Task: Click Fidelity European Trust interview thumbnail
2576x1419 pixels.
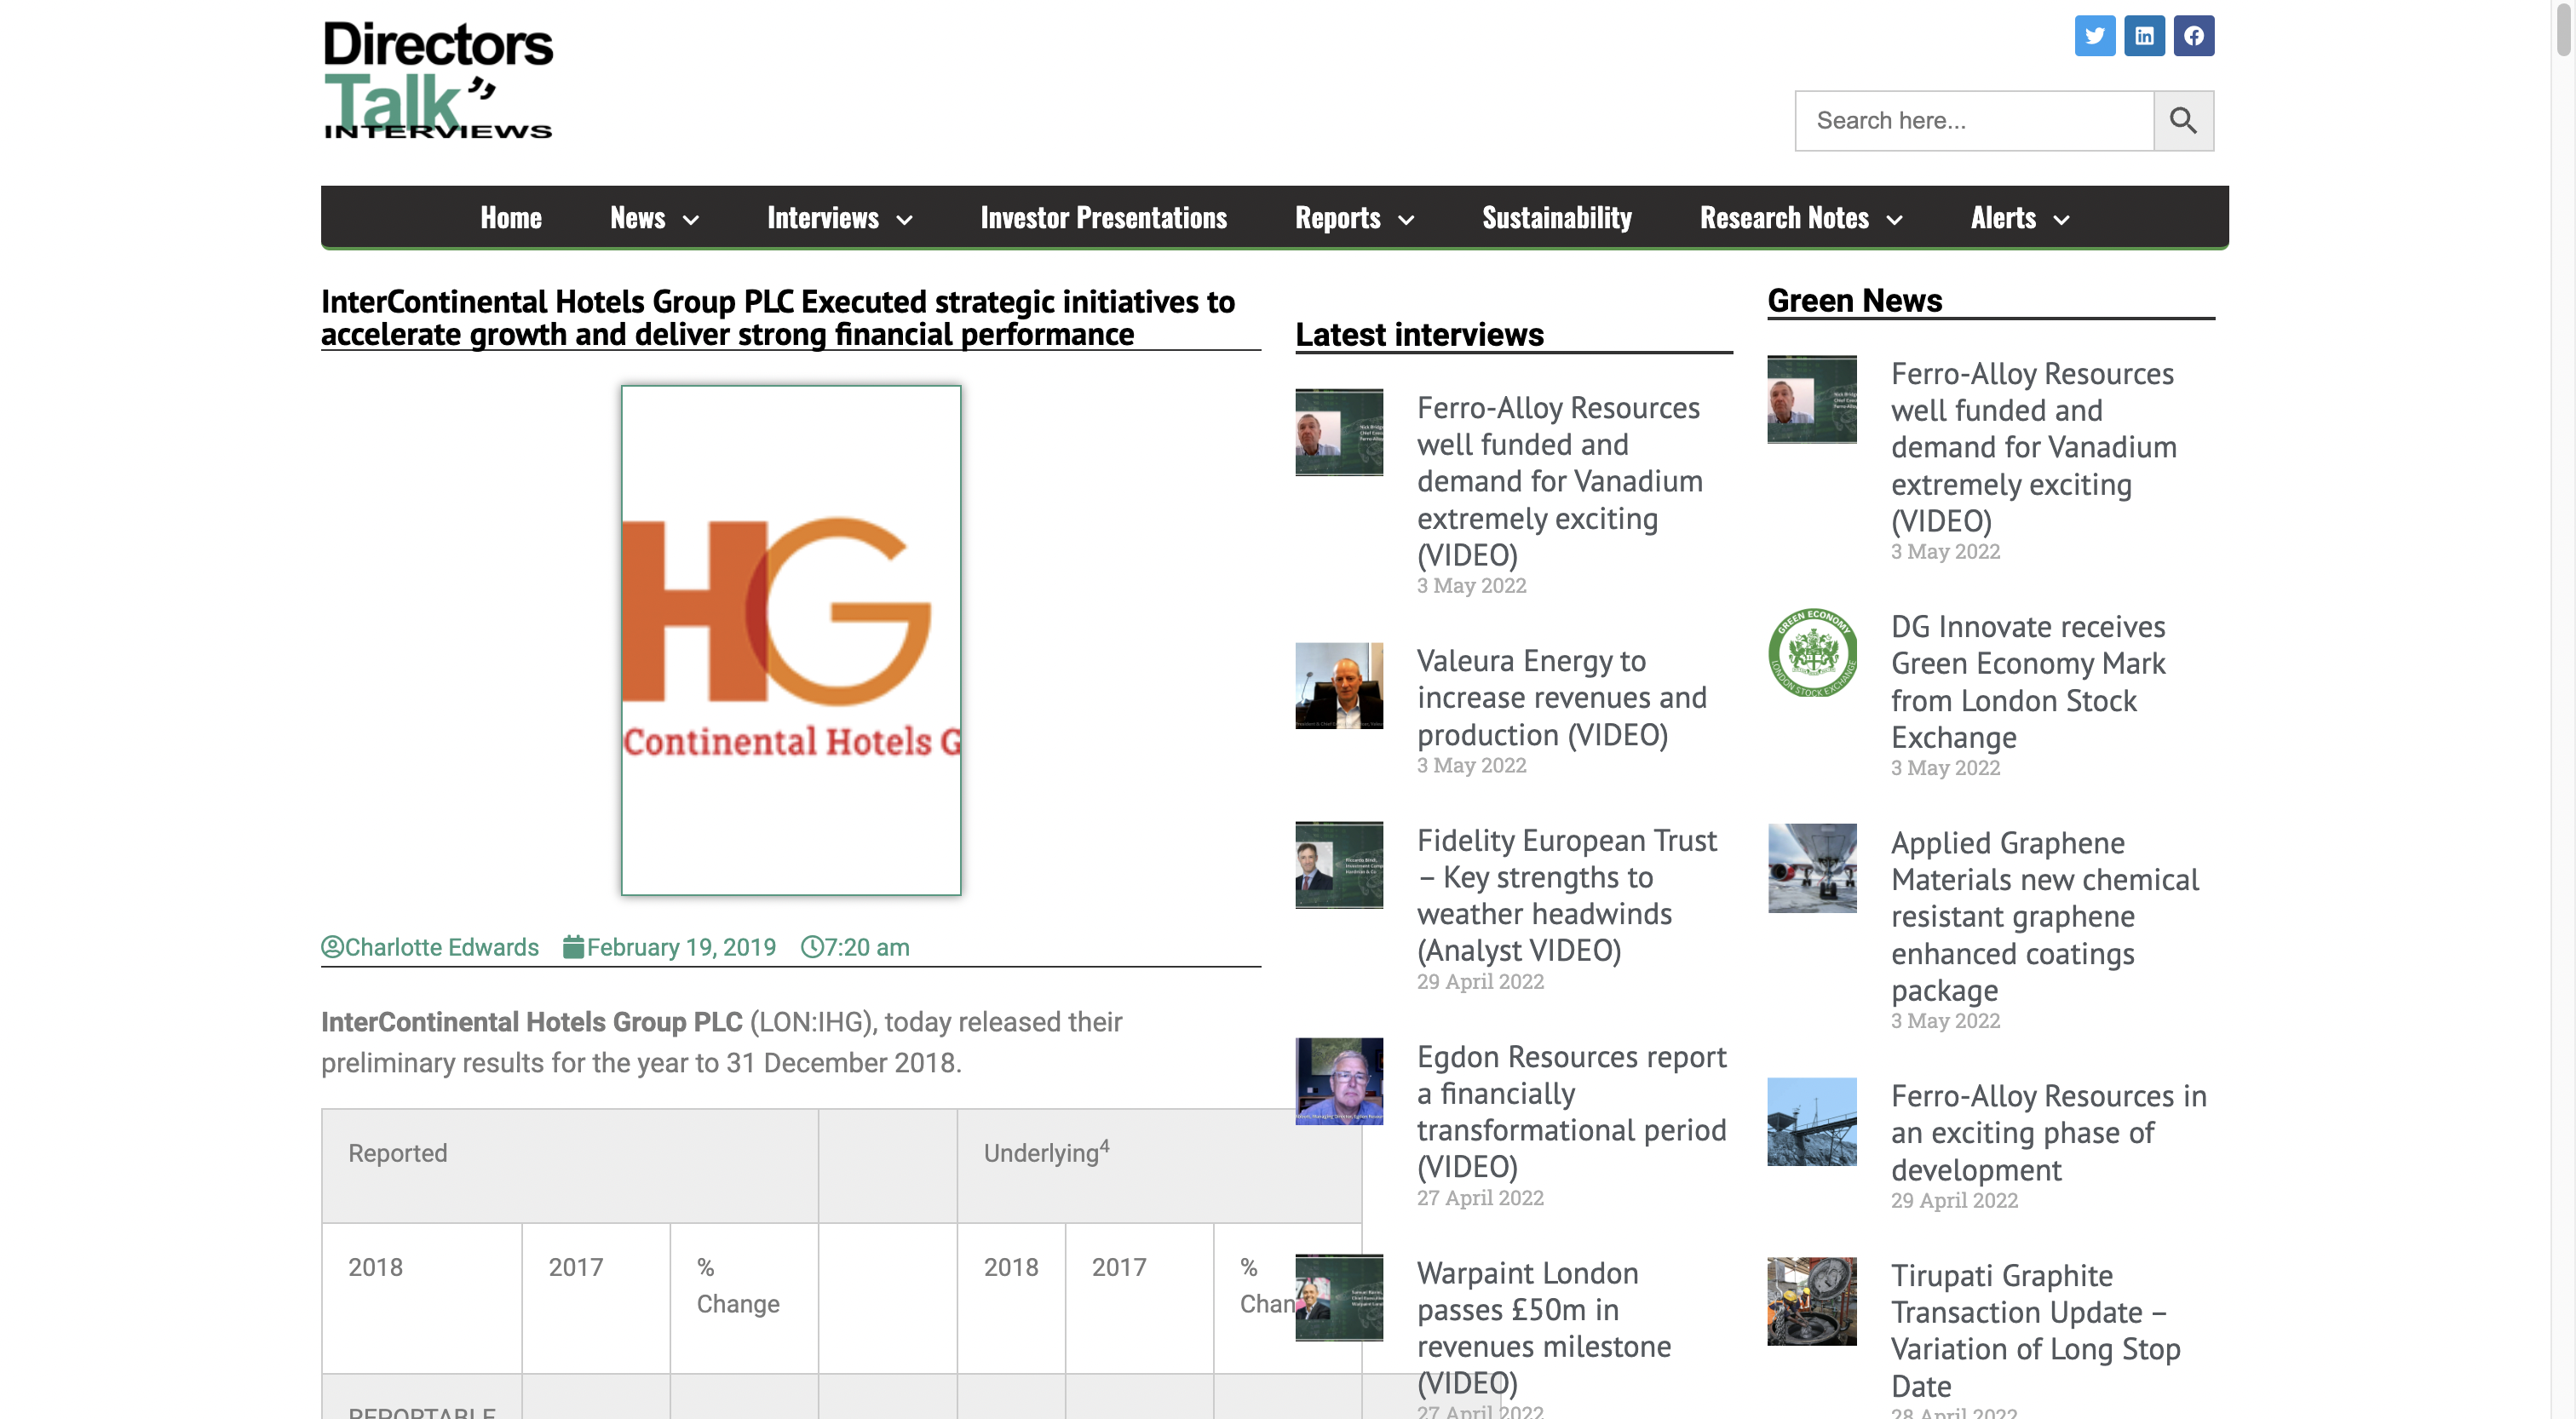Action: 1339,865
